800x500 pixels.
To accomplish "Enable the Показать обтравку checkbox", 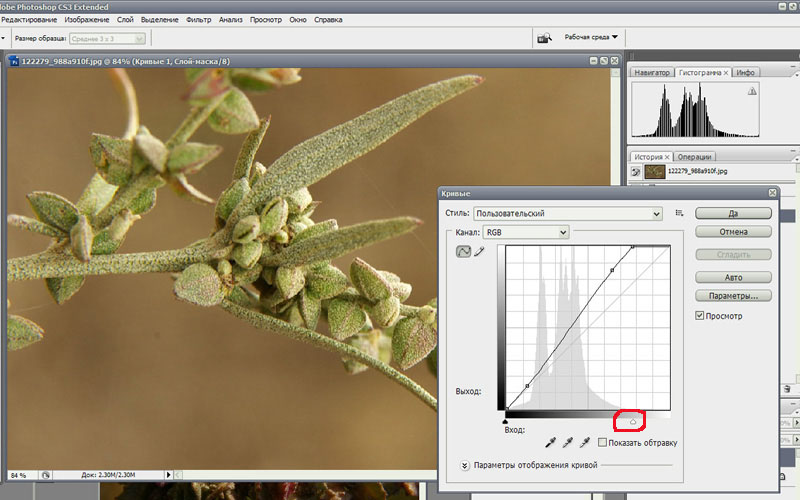I will [x=603, y=442].
